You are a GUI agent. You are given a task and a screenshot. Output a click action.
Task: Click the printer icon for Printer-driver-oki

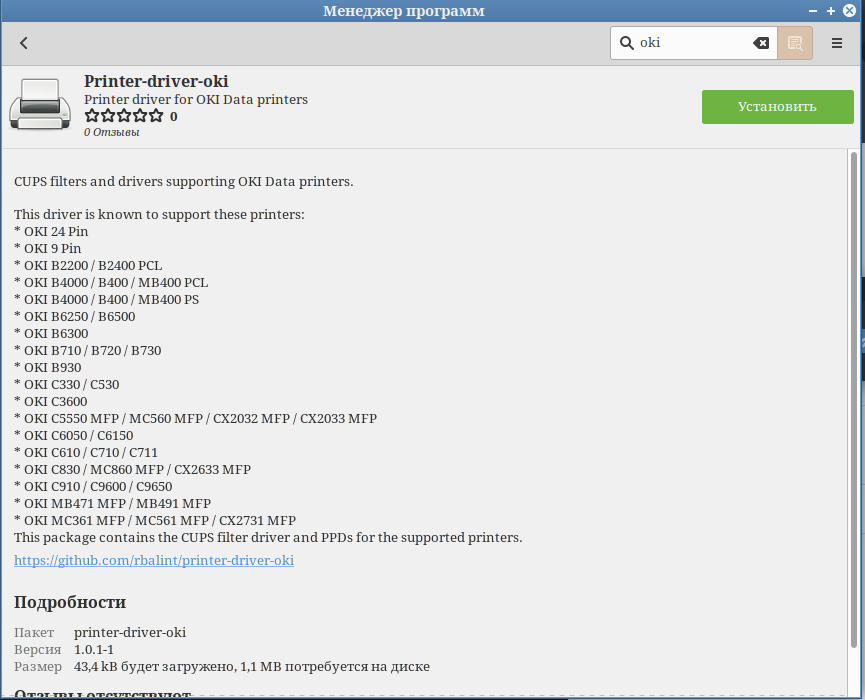tap(40, 105)
